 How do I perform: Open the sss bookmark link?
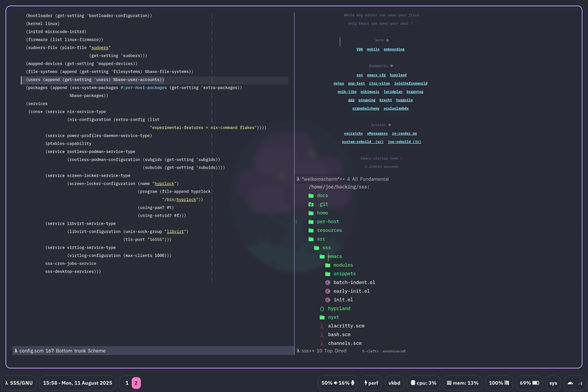point(360,75)
